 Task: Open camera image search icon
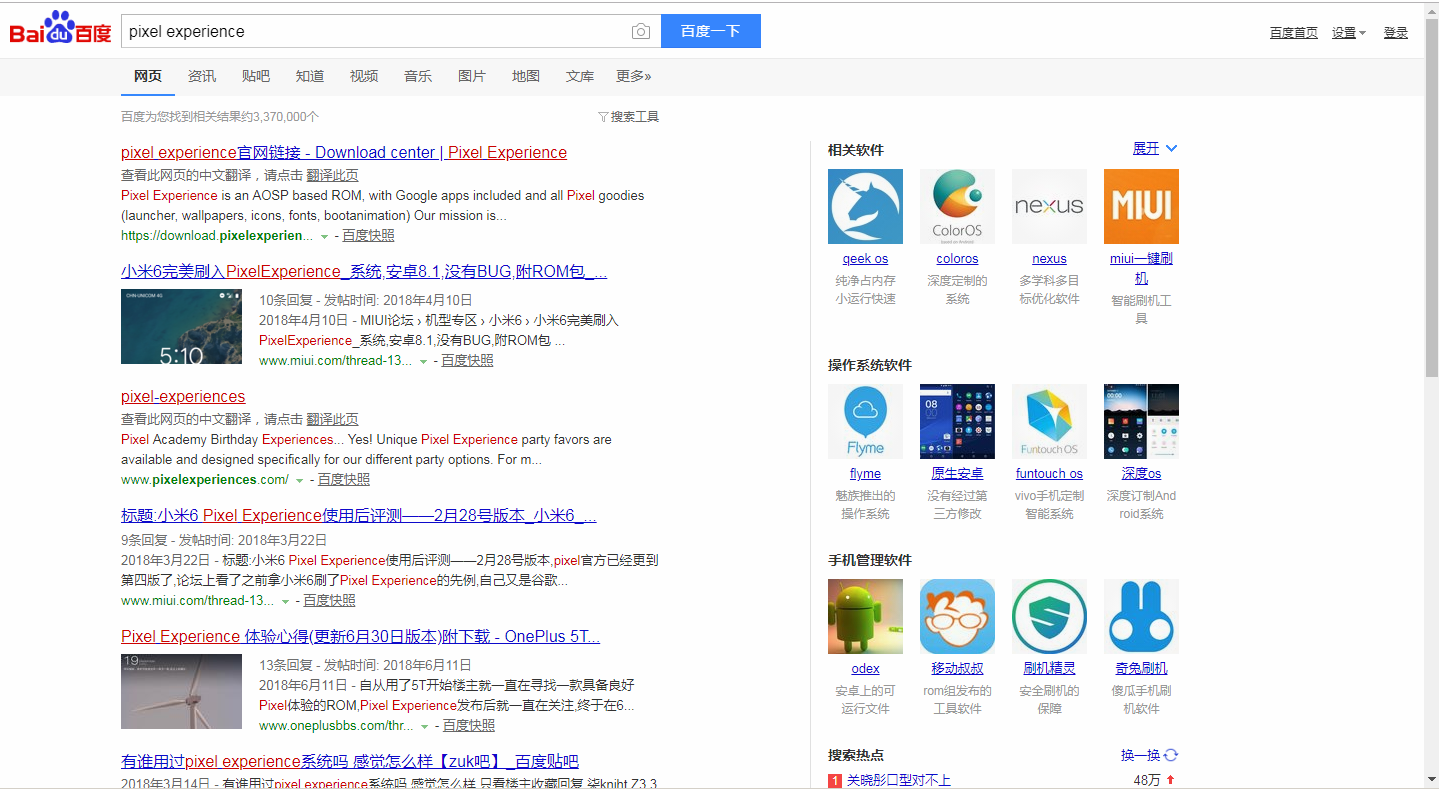pos(641,31)
